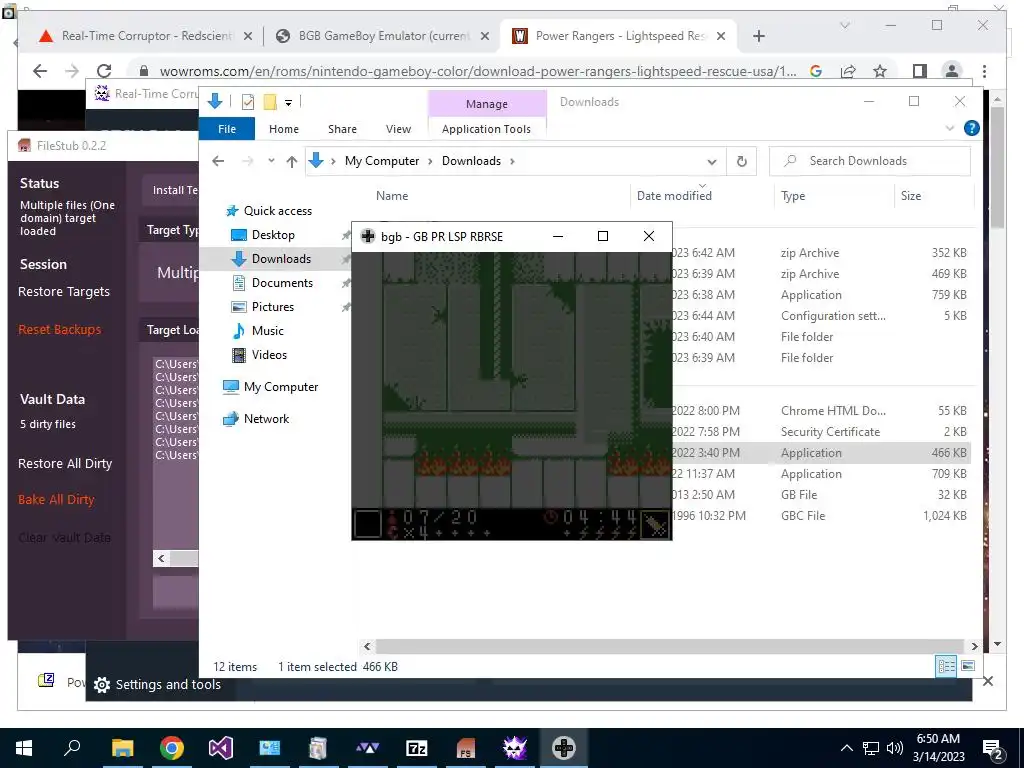Open the Customize Quick Access Toolbar dropdown
The height and width of the screenshot is (768, 1024).
(288, 103)
